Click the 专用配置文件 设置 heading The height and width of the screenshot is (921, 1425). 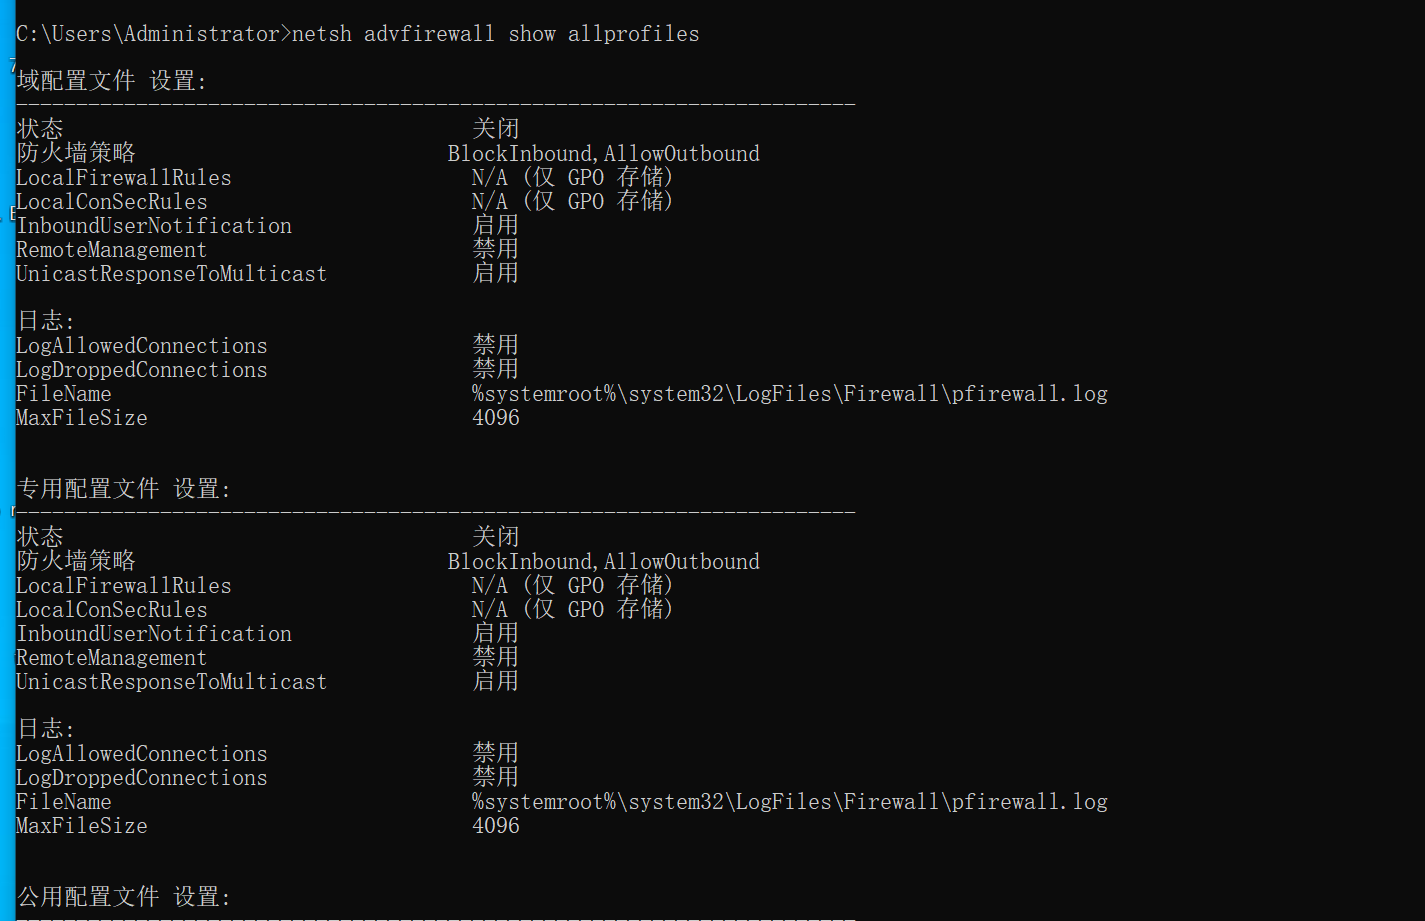click(x=124, y=489)
